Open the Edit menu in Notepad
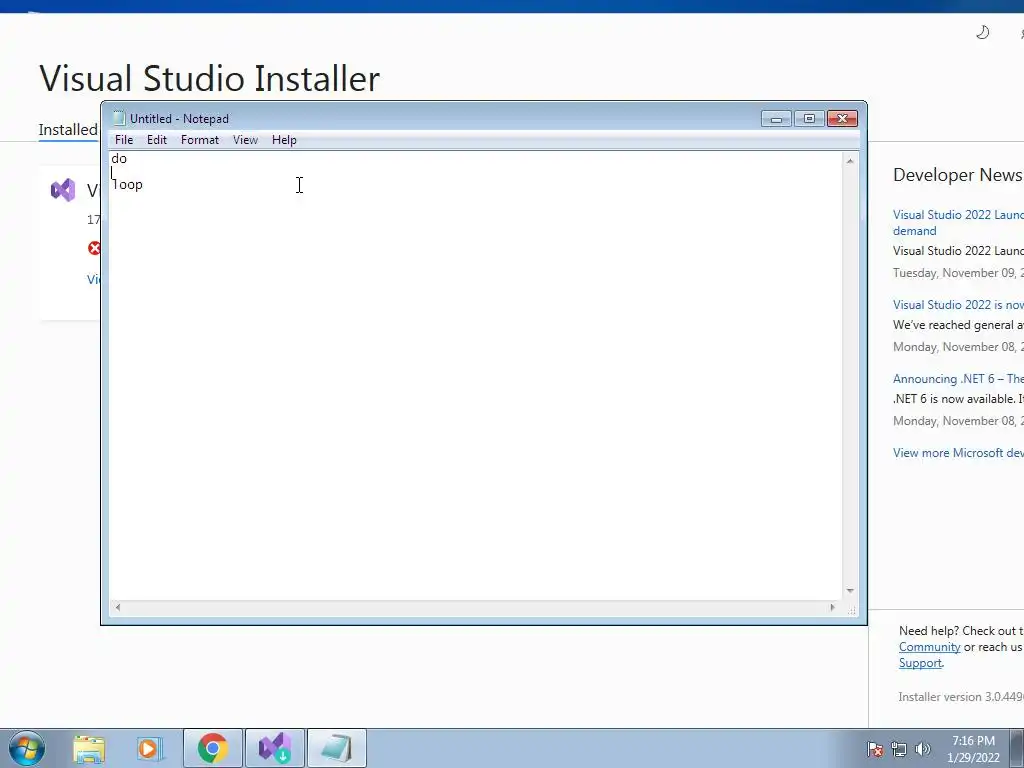The image size is (1024, 768). (157, 140)
